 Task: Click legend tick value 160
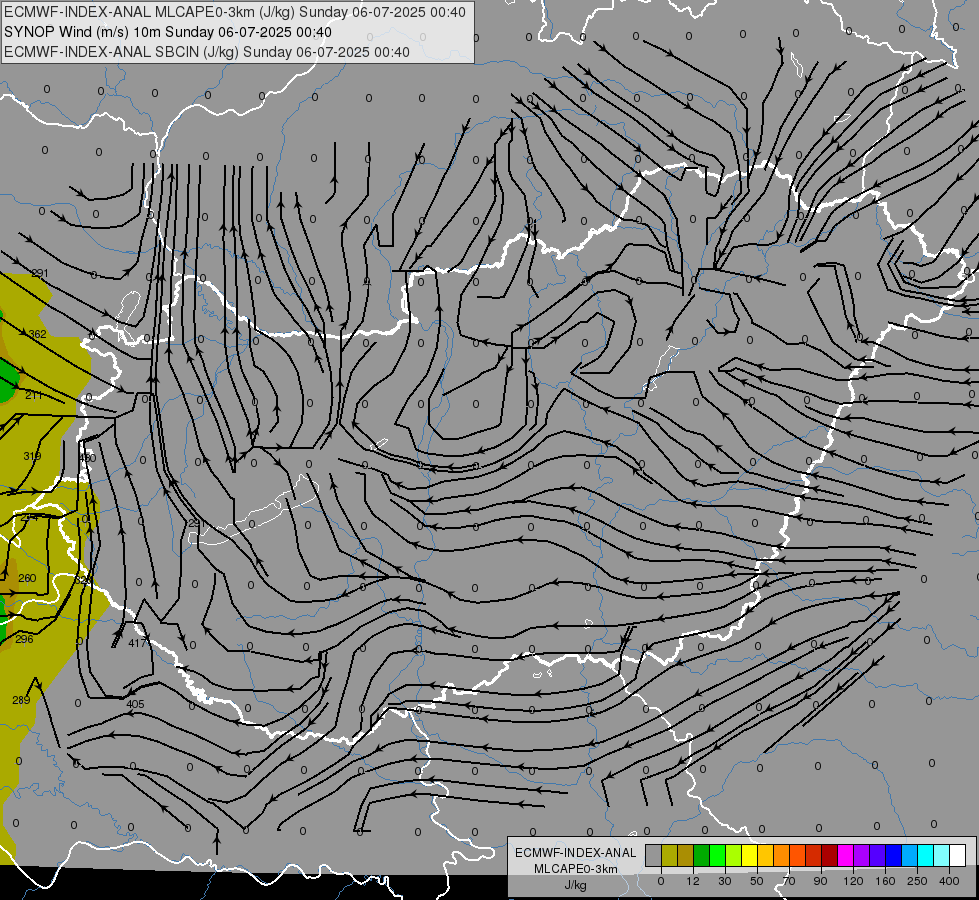pyautogui.click(x=885, y=881)
